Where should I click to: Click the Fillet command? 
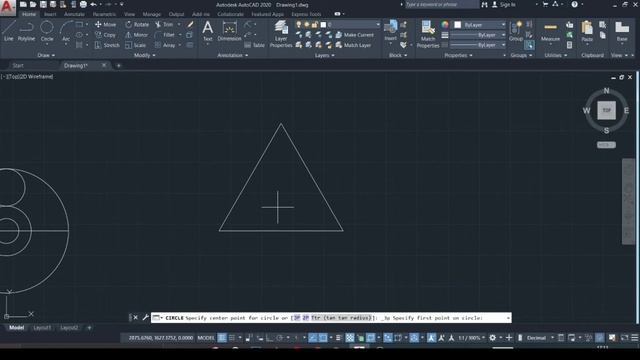165,35
